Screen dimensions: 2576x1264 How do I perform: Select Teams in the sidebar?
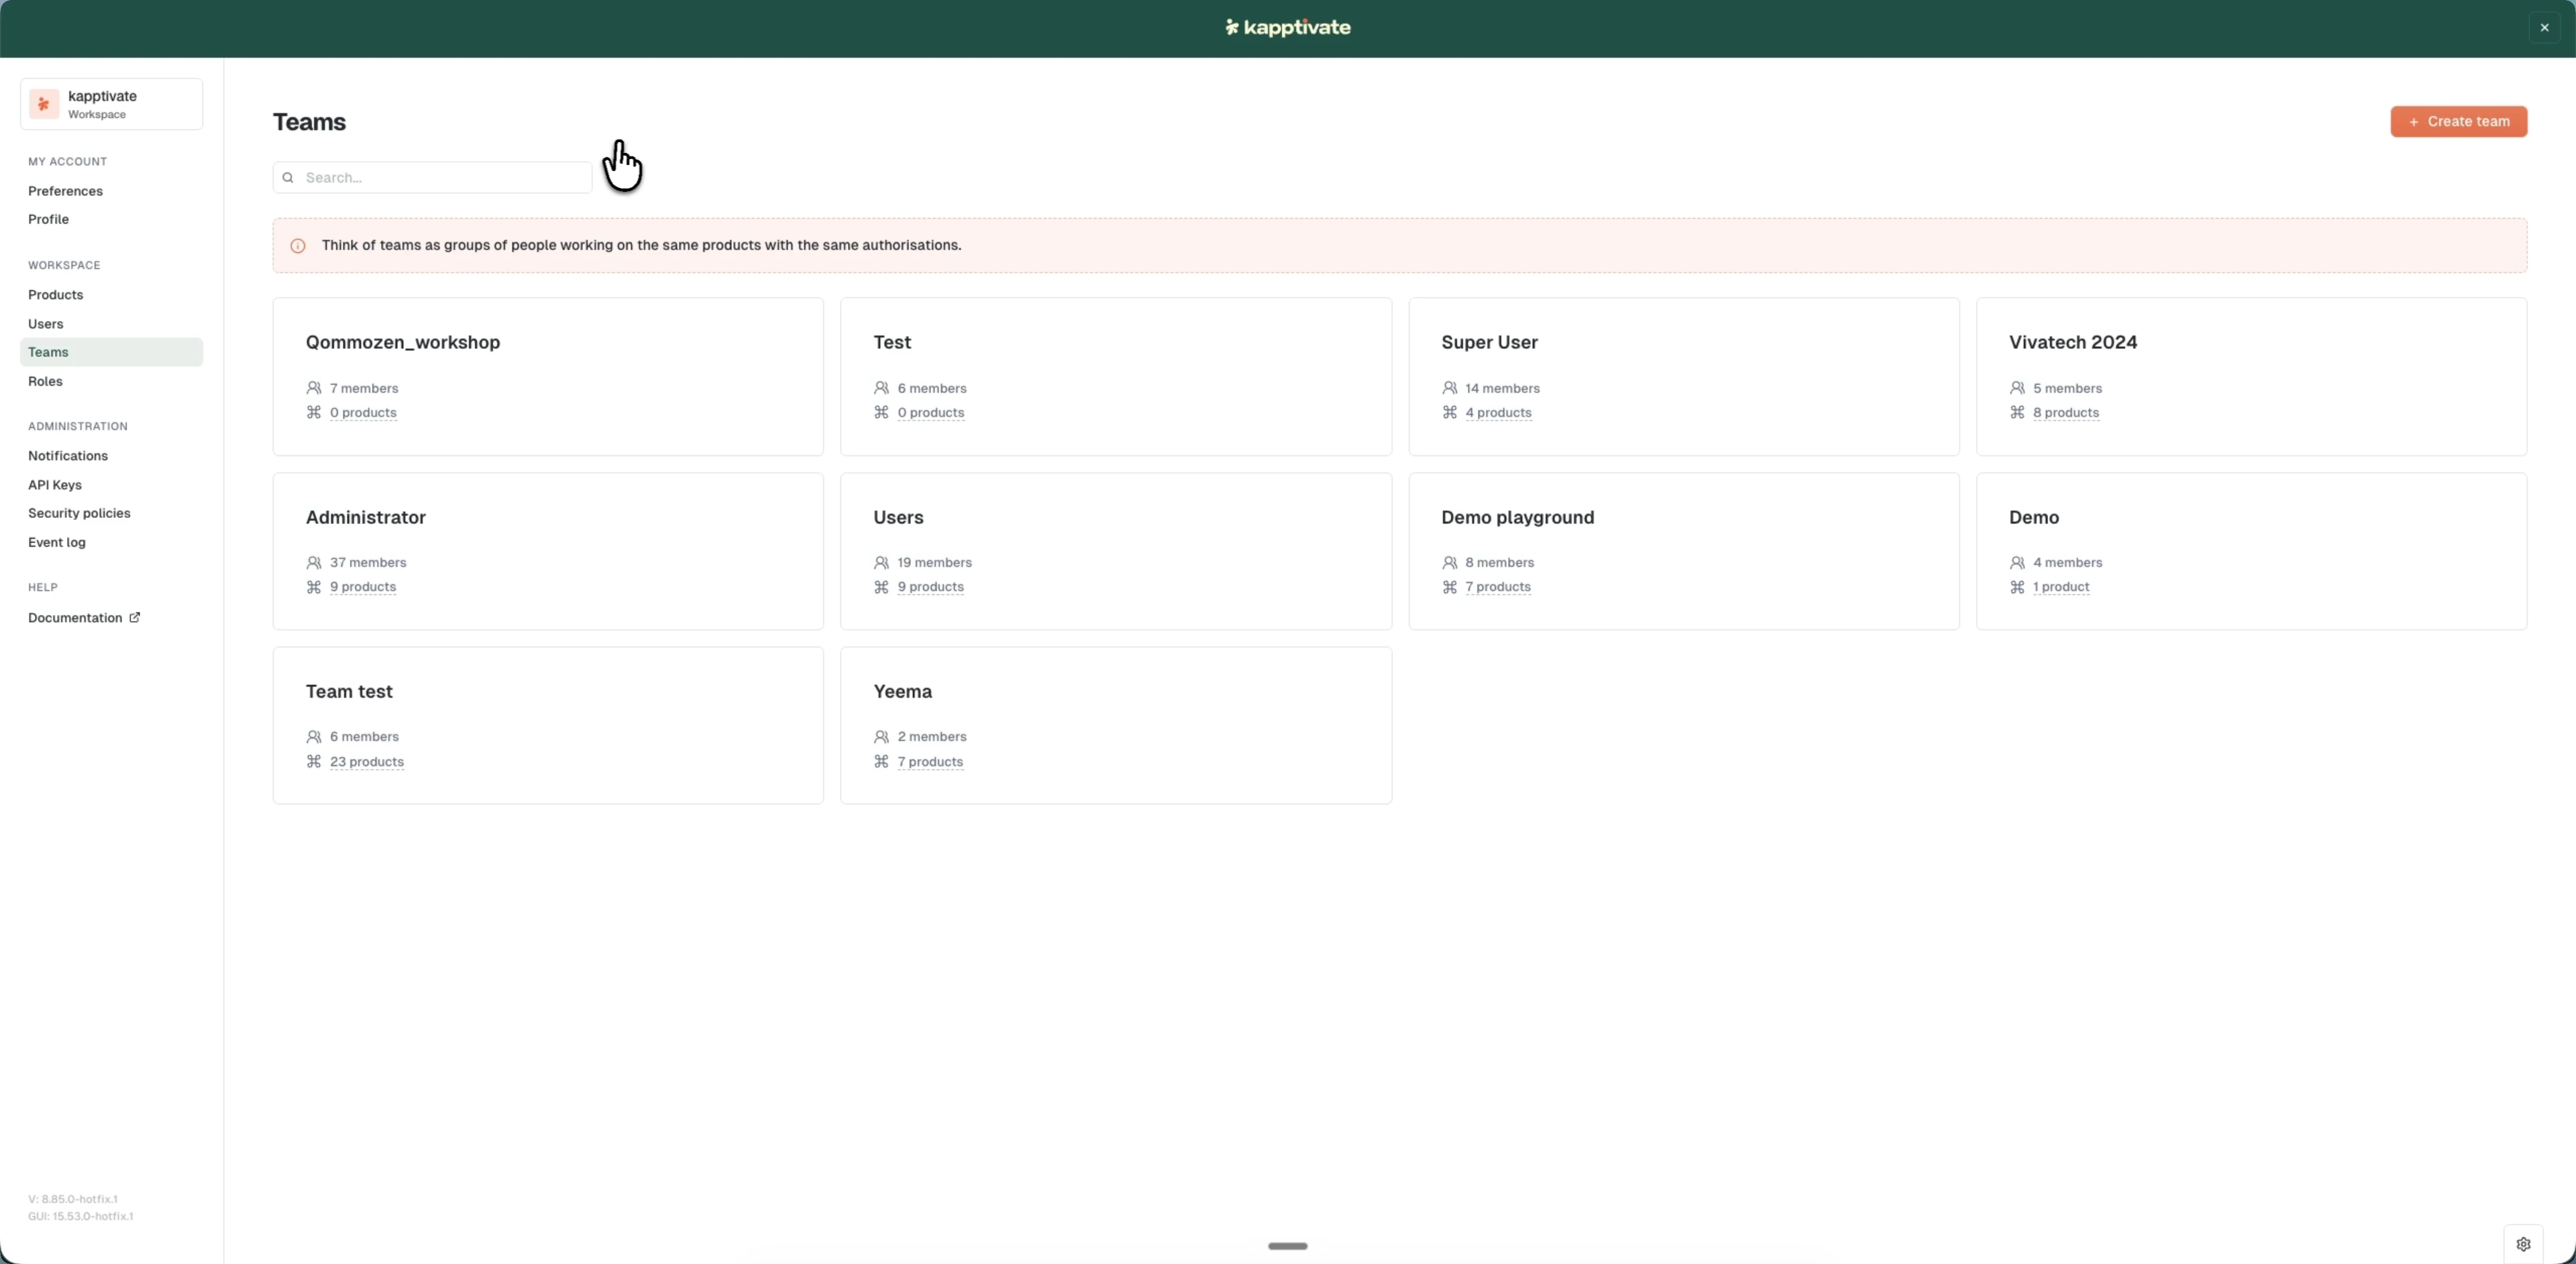pos(111,352)
